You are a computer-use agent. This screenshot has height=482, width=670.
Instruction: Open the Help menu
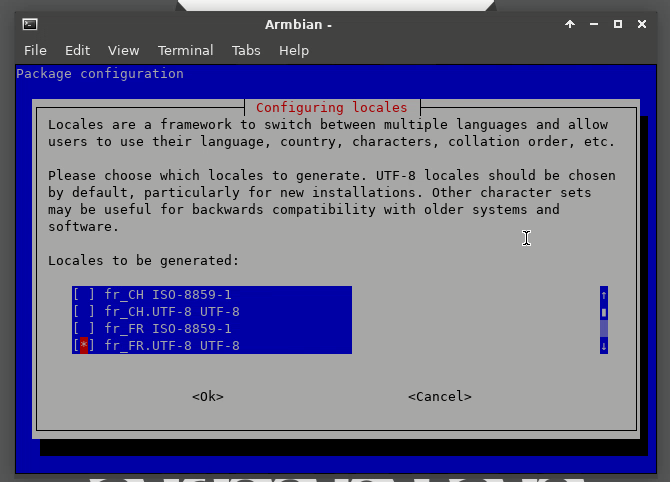294,51
